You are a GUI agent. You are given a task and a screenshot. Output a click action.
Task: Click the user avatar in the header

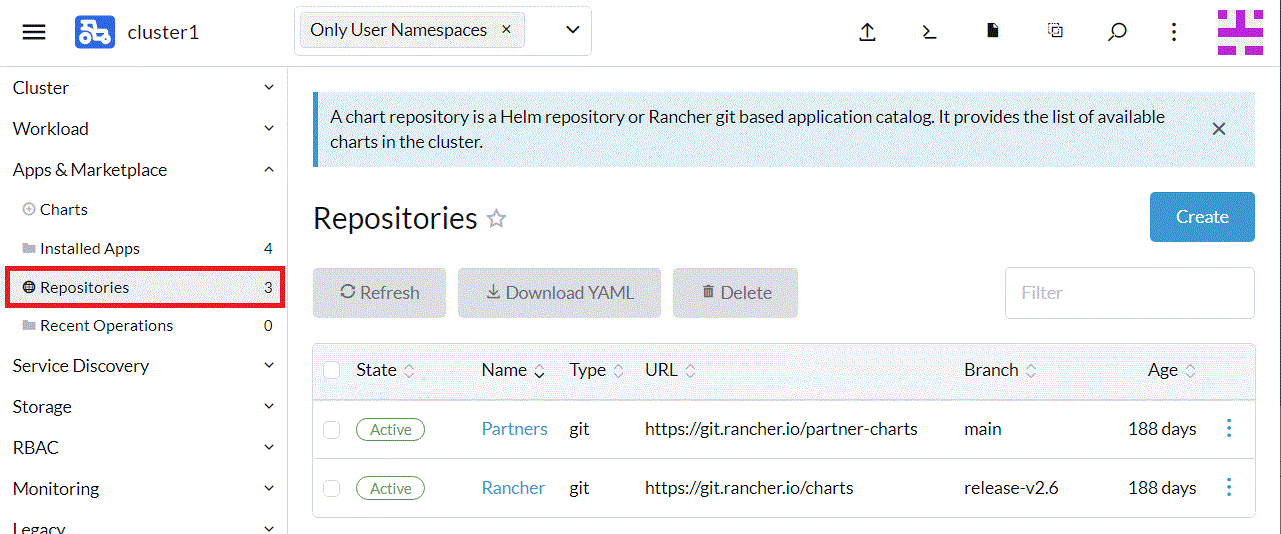tap(1240, 32)
